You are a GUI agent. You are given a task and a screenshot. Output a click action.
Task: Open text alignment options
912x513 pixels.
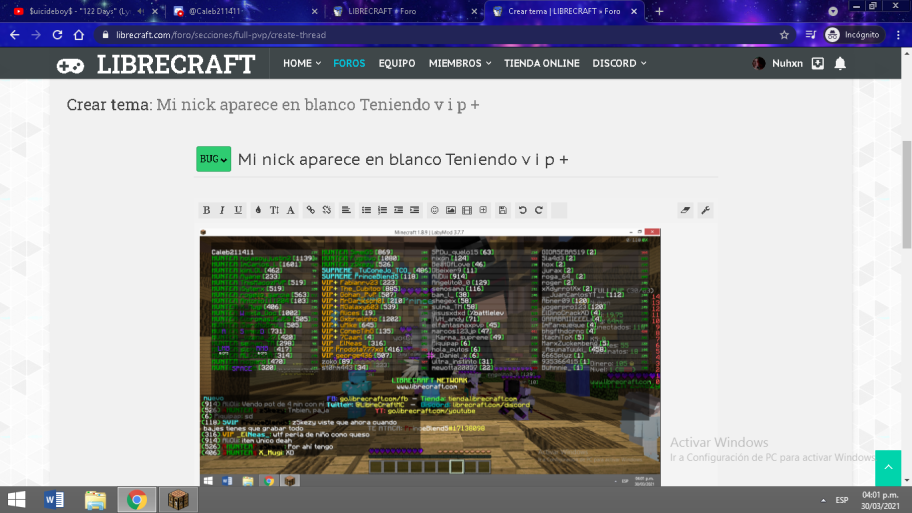point(346,210)
